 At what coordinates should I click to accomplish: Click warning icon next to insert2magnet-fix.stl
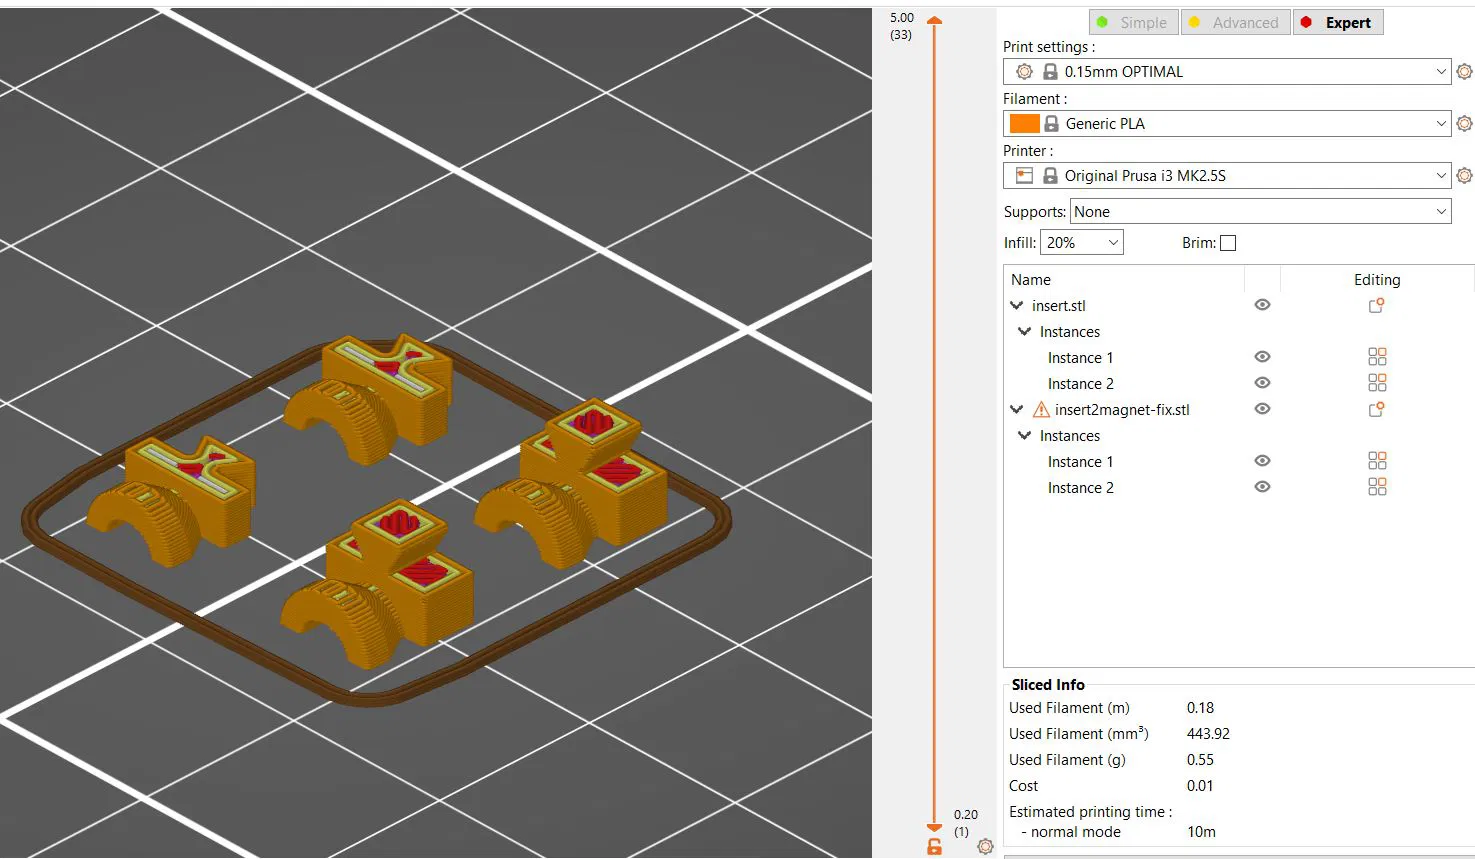coord(1041,409)
